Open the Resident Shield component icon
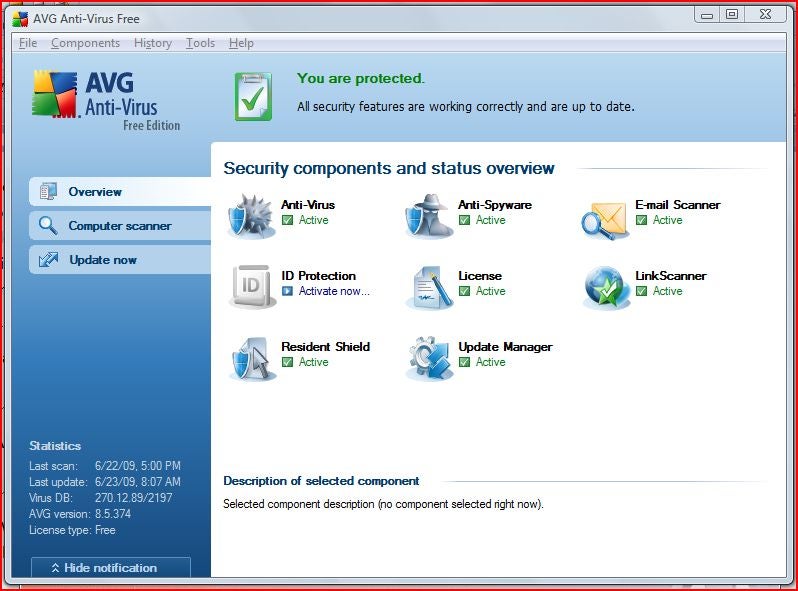798x591 pixels. point(252,358)
